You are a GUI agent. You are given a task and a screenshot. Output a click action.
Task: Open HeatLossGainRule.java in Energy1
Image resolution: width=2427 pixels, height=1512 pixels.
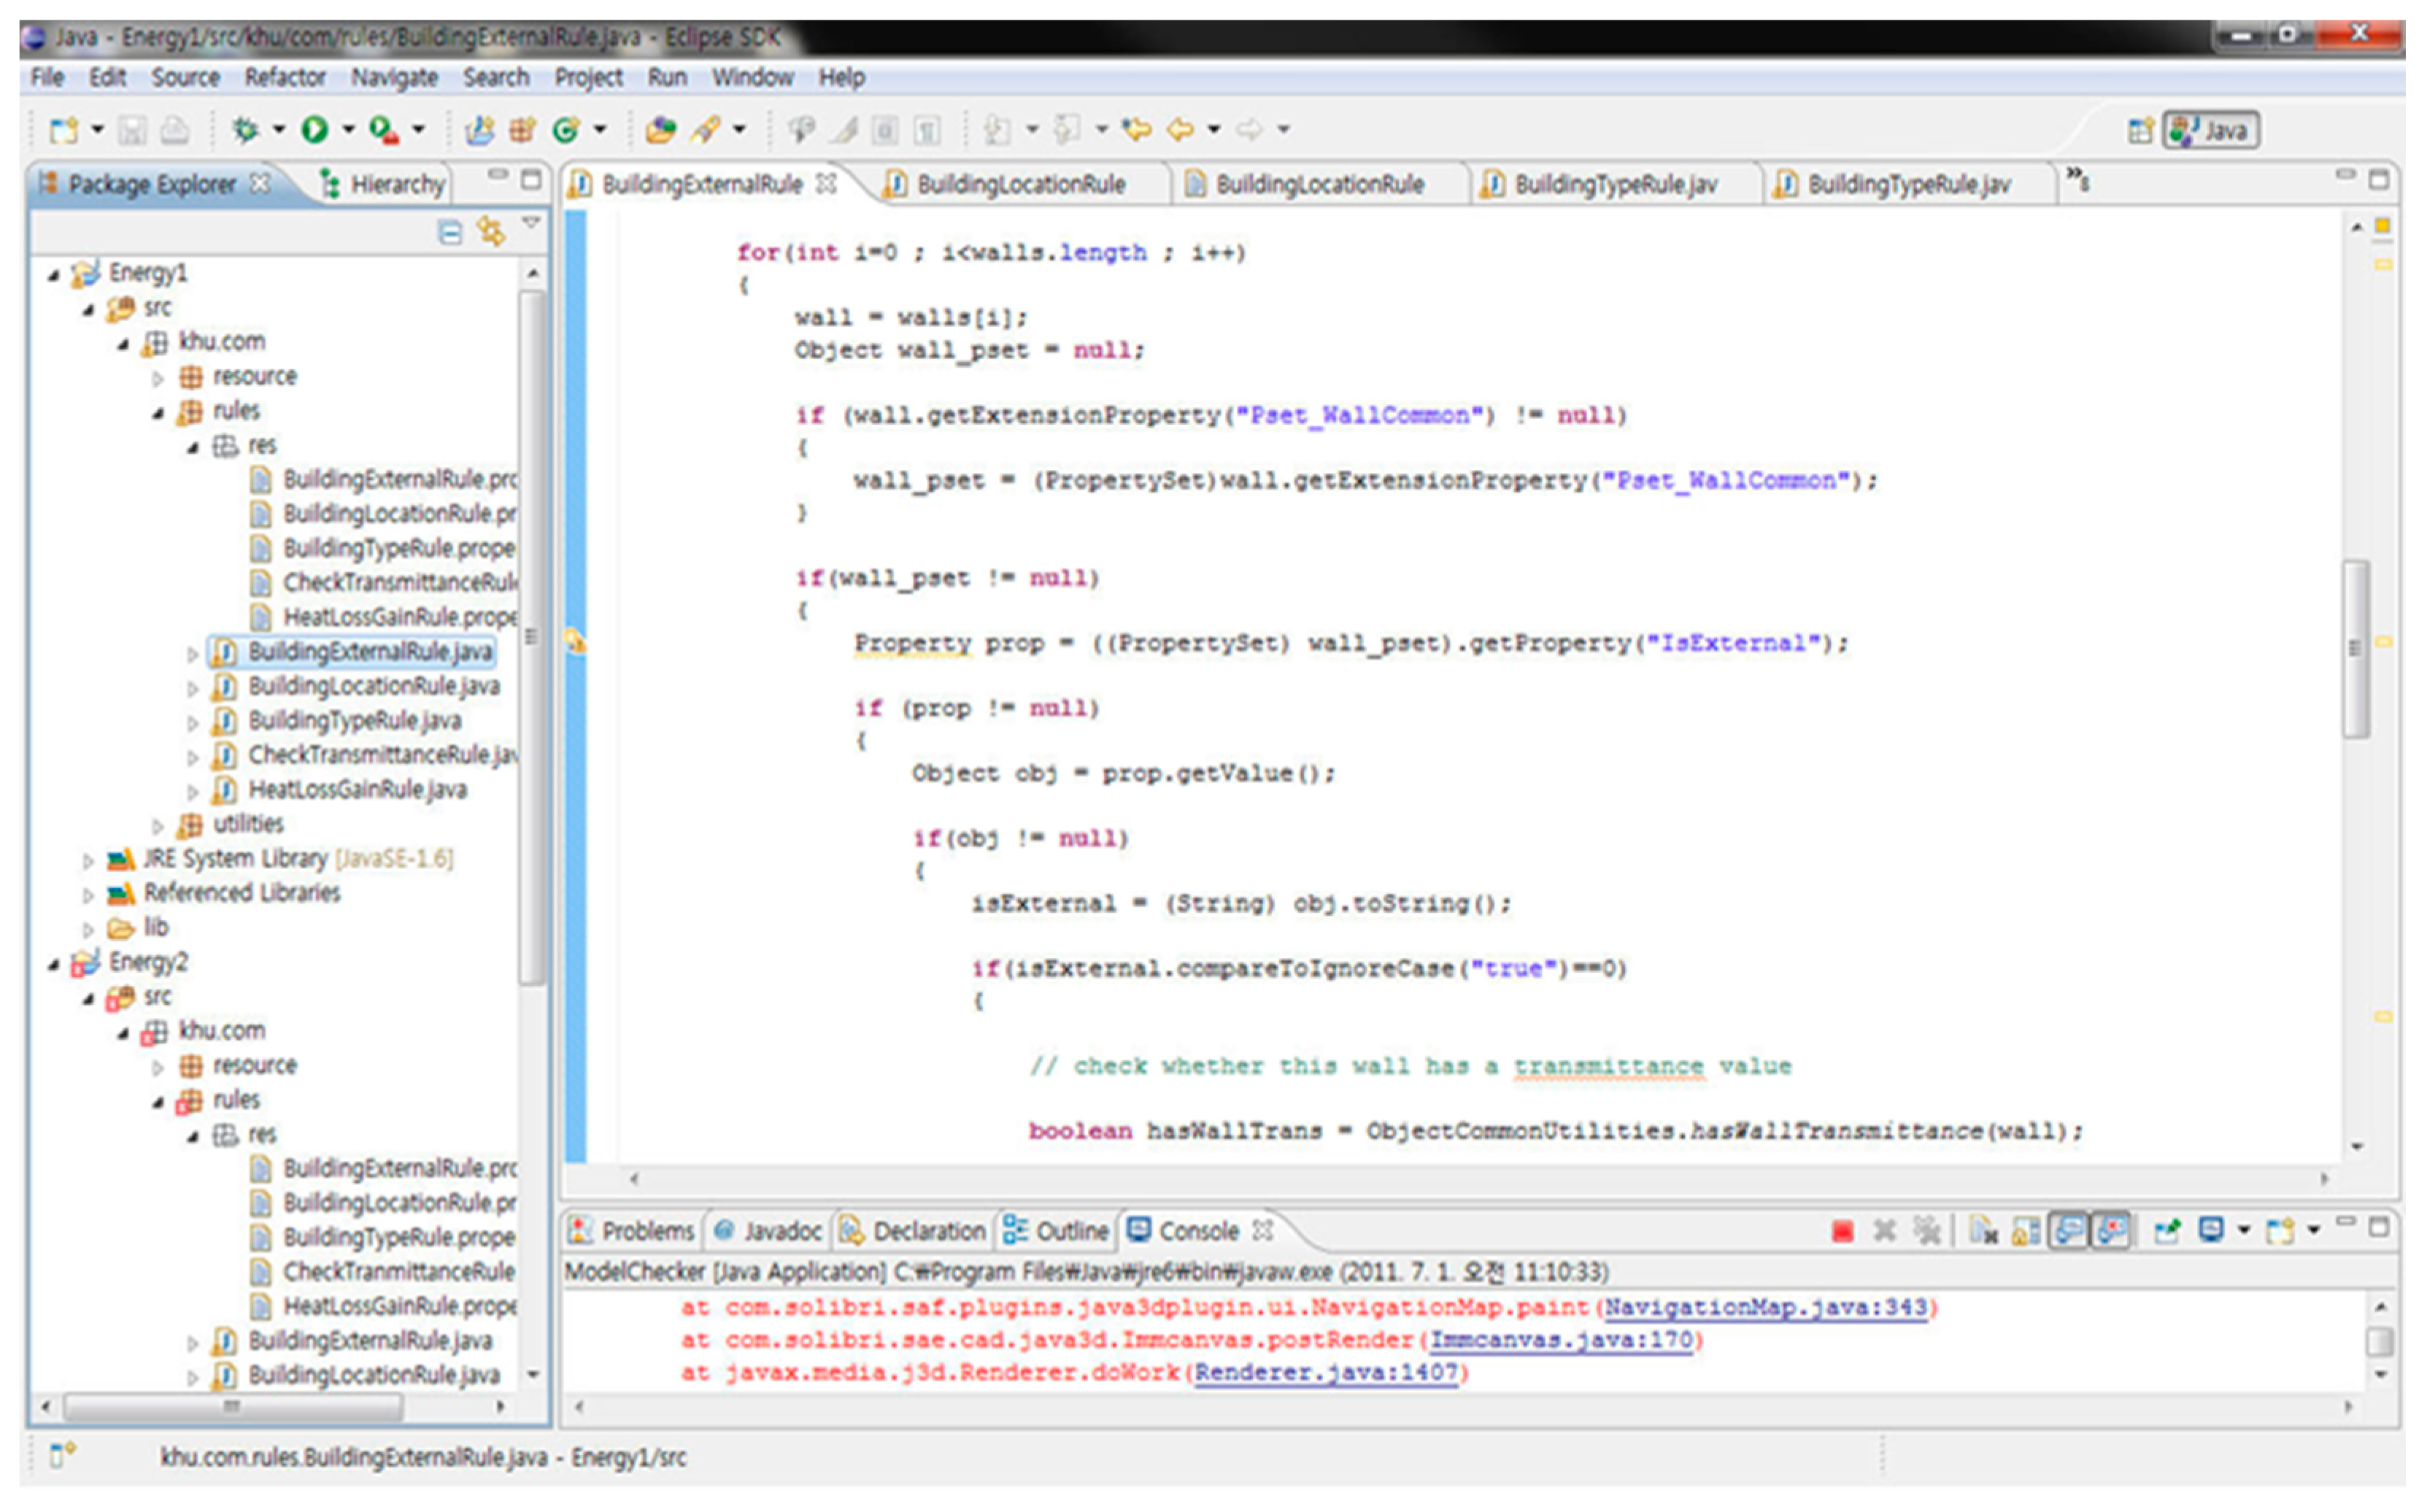(x=357, y=790)
